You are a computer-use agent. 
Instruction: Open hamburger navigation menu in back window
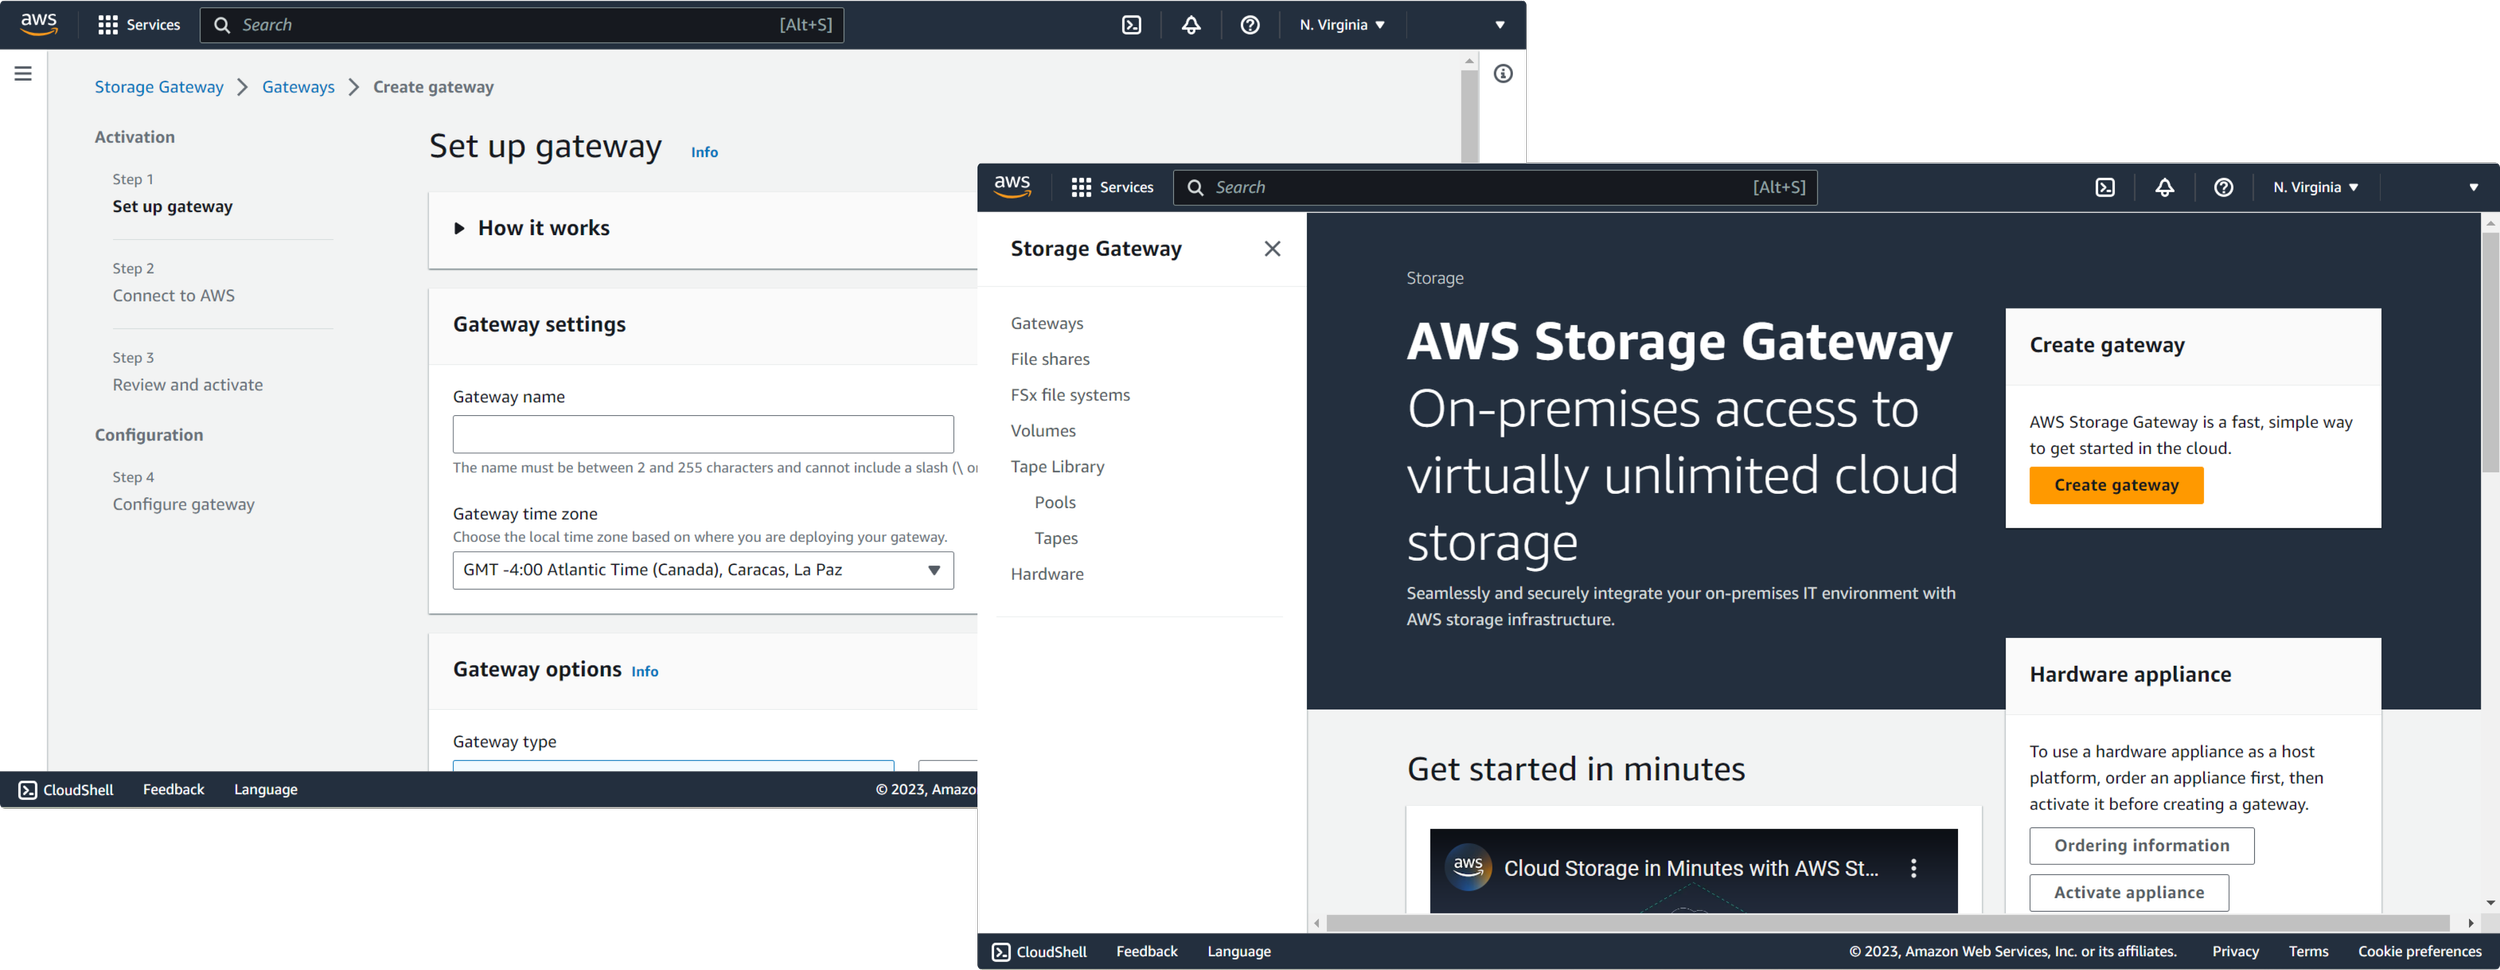[x=23, y=74]
